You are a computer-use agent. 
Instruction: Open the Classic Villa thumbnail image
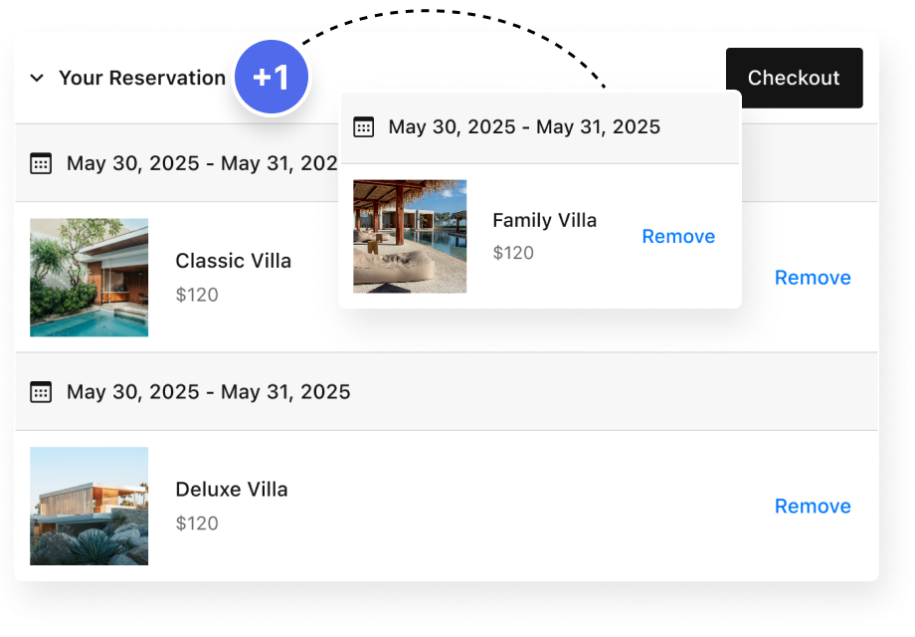coord(89,277)
